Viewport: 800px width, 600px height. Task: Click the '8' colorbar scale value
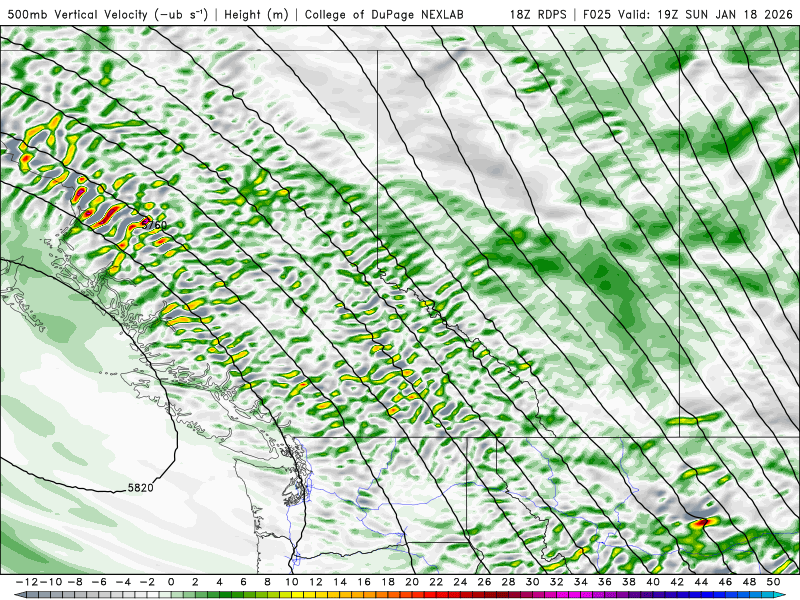click(x=267, y=582)
